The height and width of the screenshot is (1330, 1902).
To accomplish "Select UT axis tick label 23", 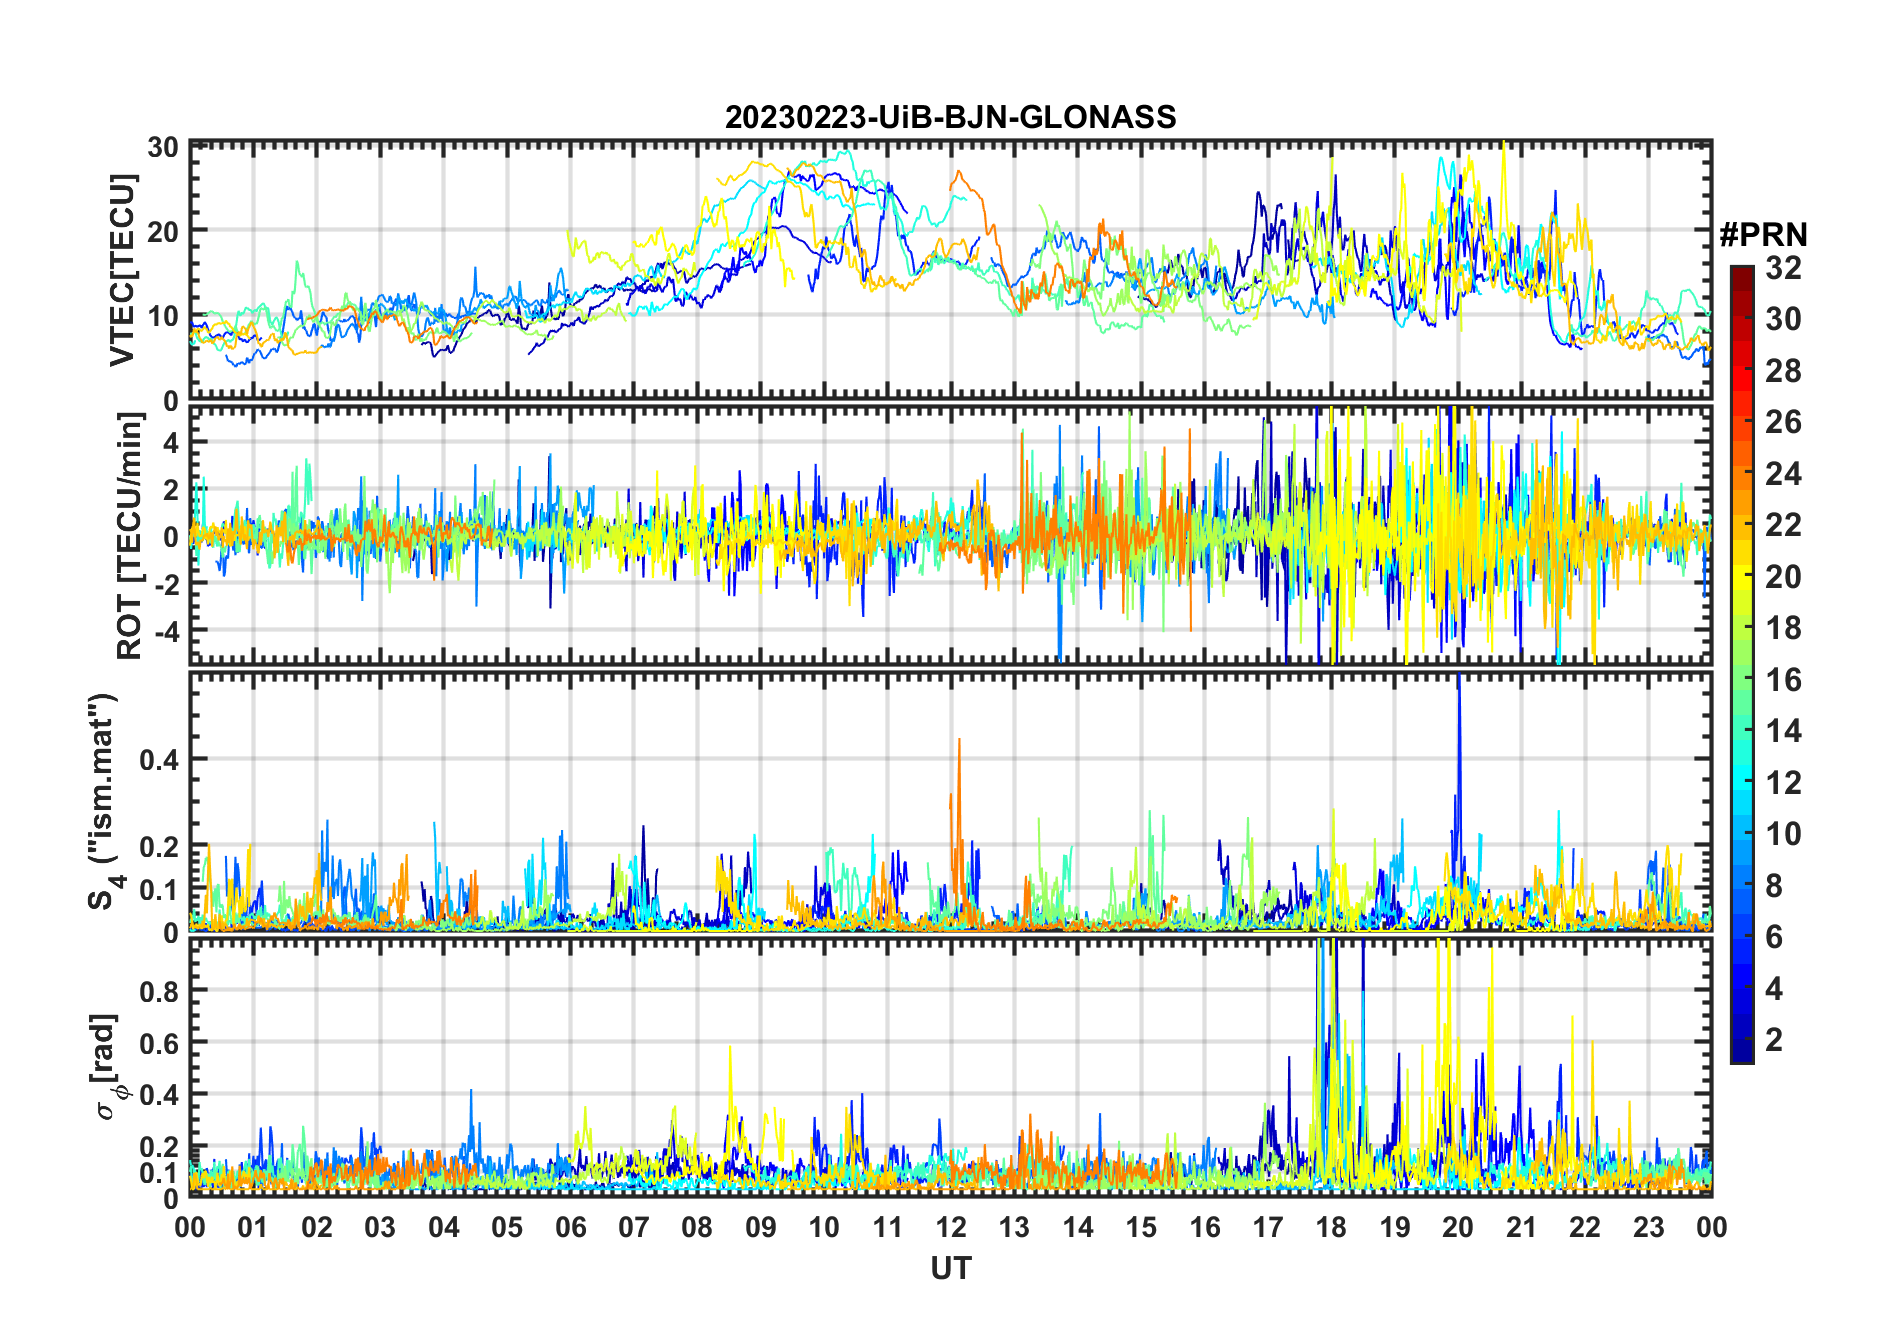I will point(1648,1228).
